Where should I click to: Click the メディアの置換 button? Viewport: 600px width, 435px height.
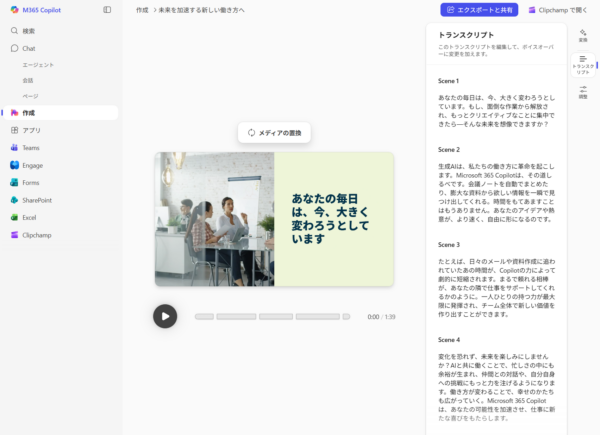pos(274,133)
